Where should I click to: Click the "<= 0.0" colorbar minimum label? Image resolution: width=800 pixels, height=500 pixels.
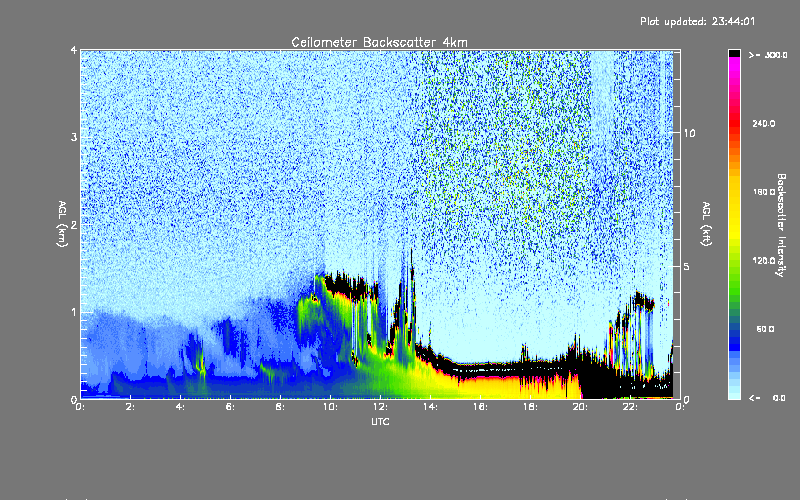click(x=768, y=398)
